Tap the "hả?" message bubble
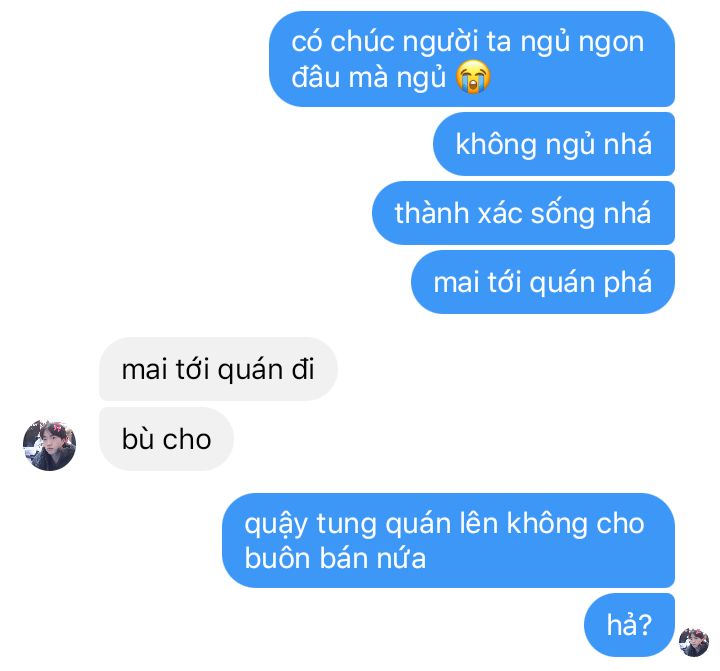 coord(630,625)
